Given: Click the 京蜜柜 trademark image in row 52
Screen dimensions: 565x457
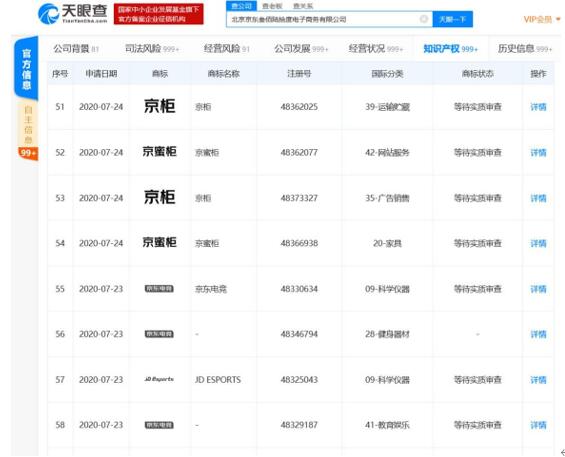Looking at the screenshot, I should pos(160,151).
